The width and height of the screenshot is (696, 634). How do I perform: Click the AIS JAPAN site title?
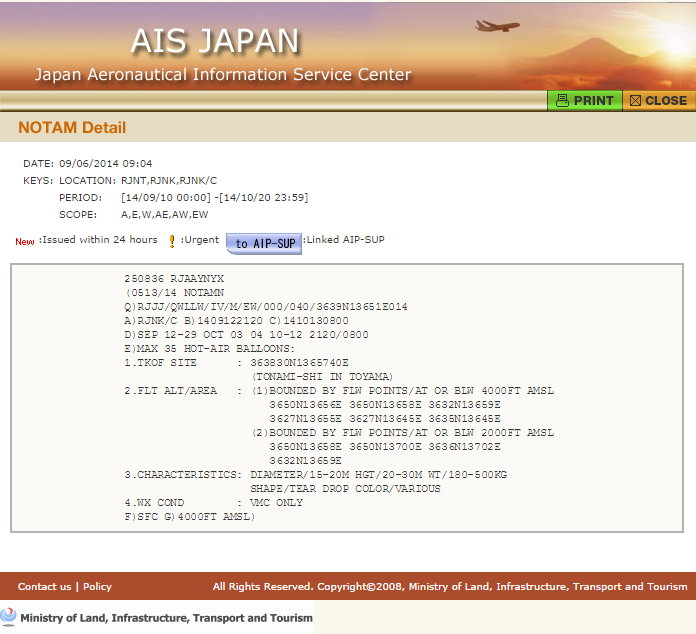(214, 41)
